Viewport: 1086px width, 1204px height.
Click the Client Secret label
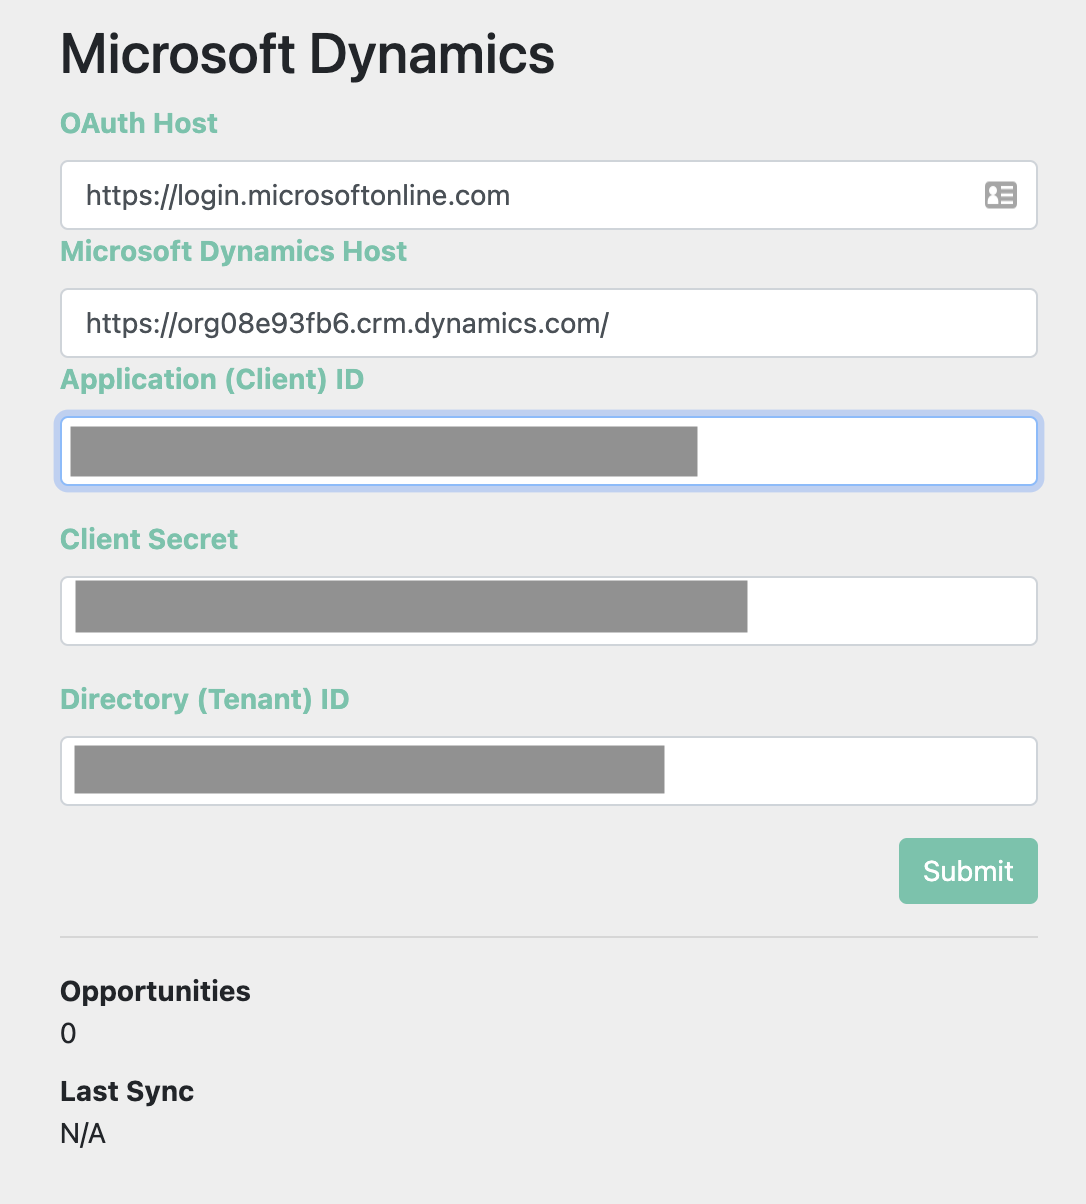pyautogui.click(x=149, y=539)
